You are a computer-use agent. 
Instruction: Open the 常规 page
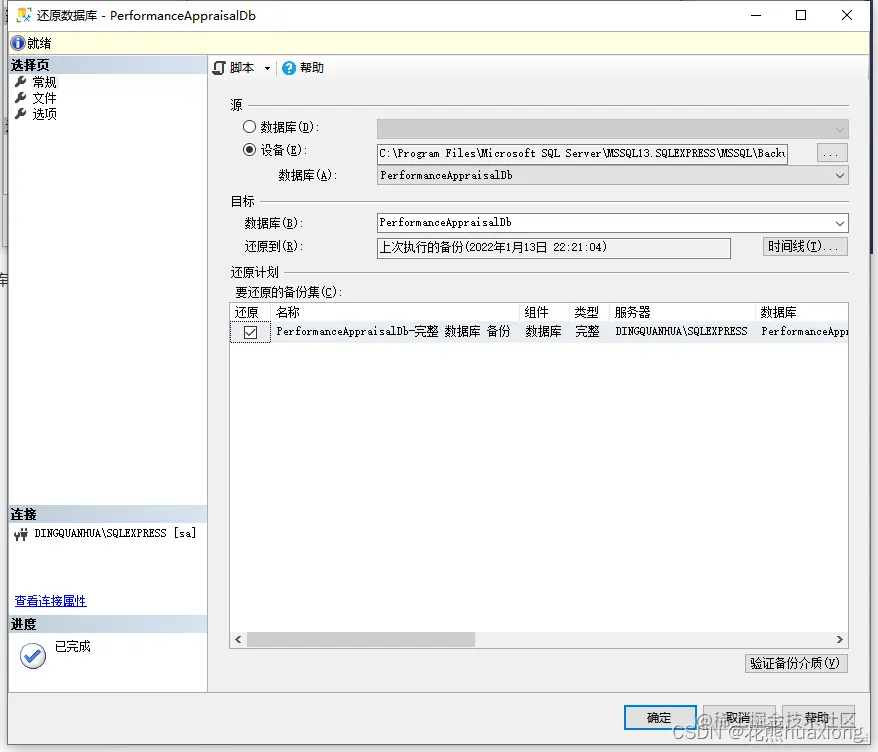tap(44, 82)
